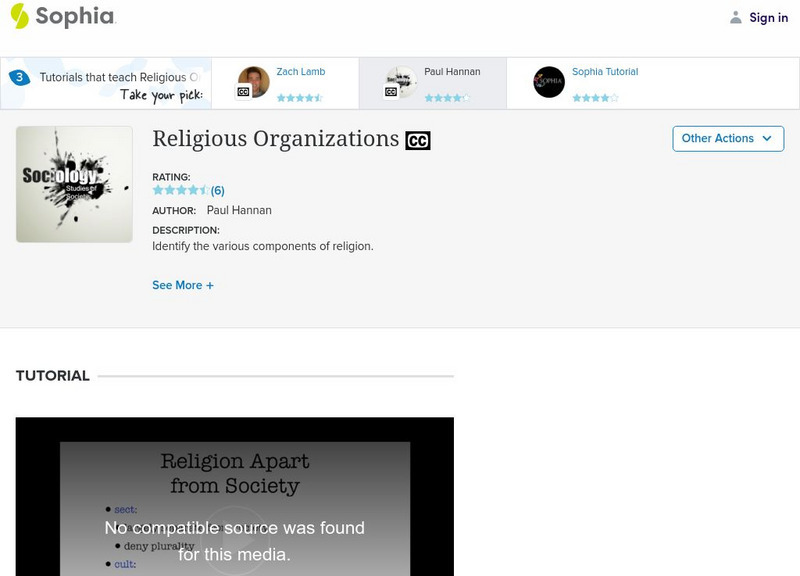
Task: Click Zach Lamb's name link
Action: click(x=300, y=70)
